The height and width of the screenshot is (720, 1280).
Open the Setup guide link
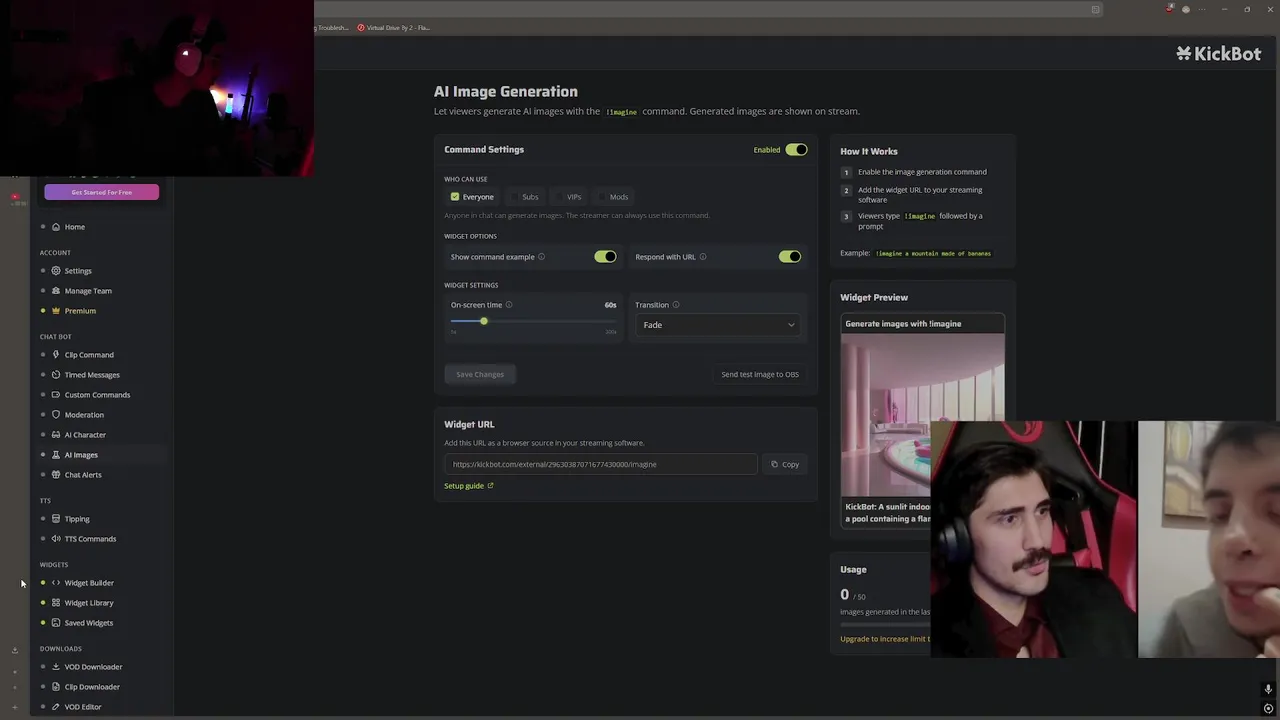point(469,486)
